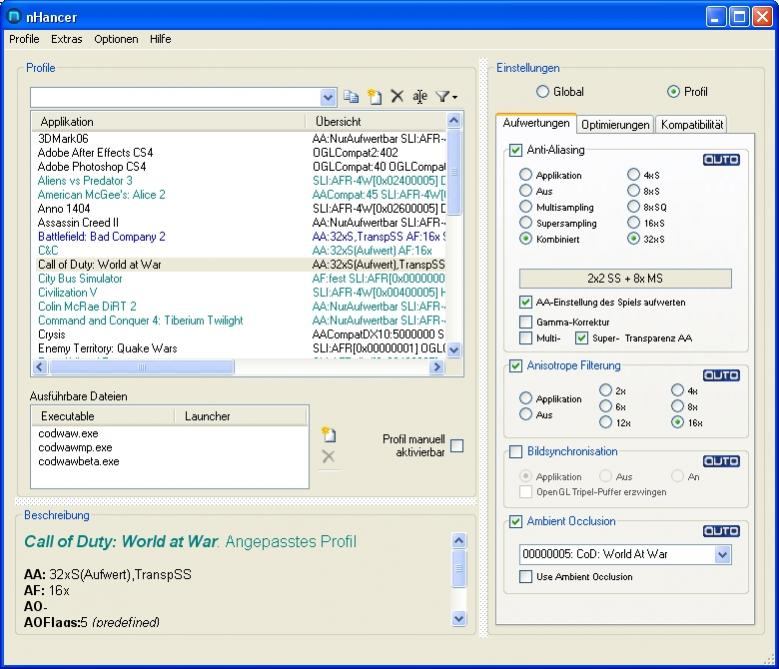
Task: Select codwawmp.exe in executables list
Action: 75,447
